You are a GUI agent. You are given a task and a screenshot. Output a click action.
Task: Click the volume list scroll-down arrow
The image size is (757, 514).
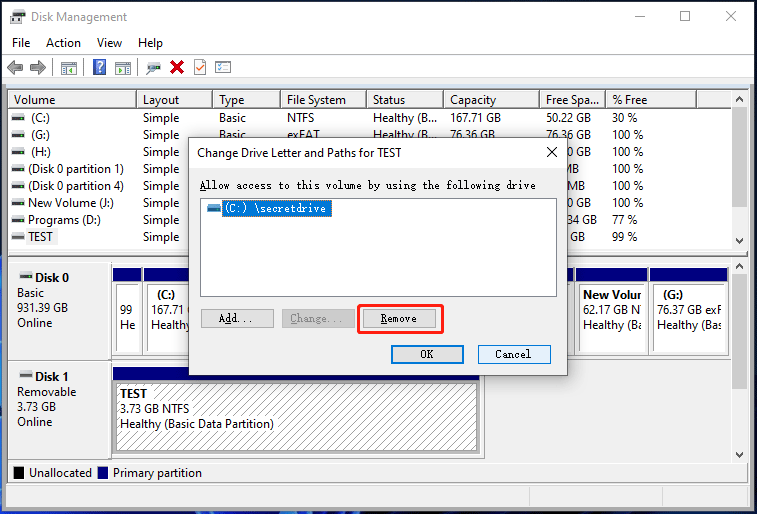pos(739,240)
